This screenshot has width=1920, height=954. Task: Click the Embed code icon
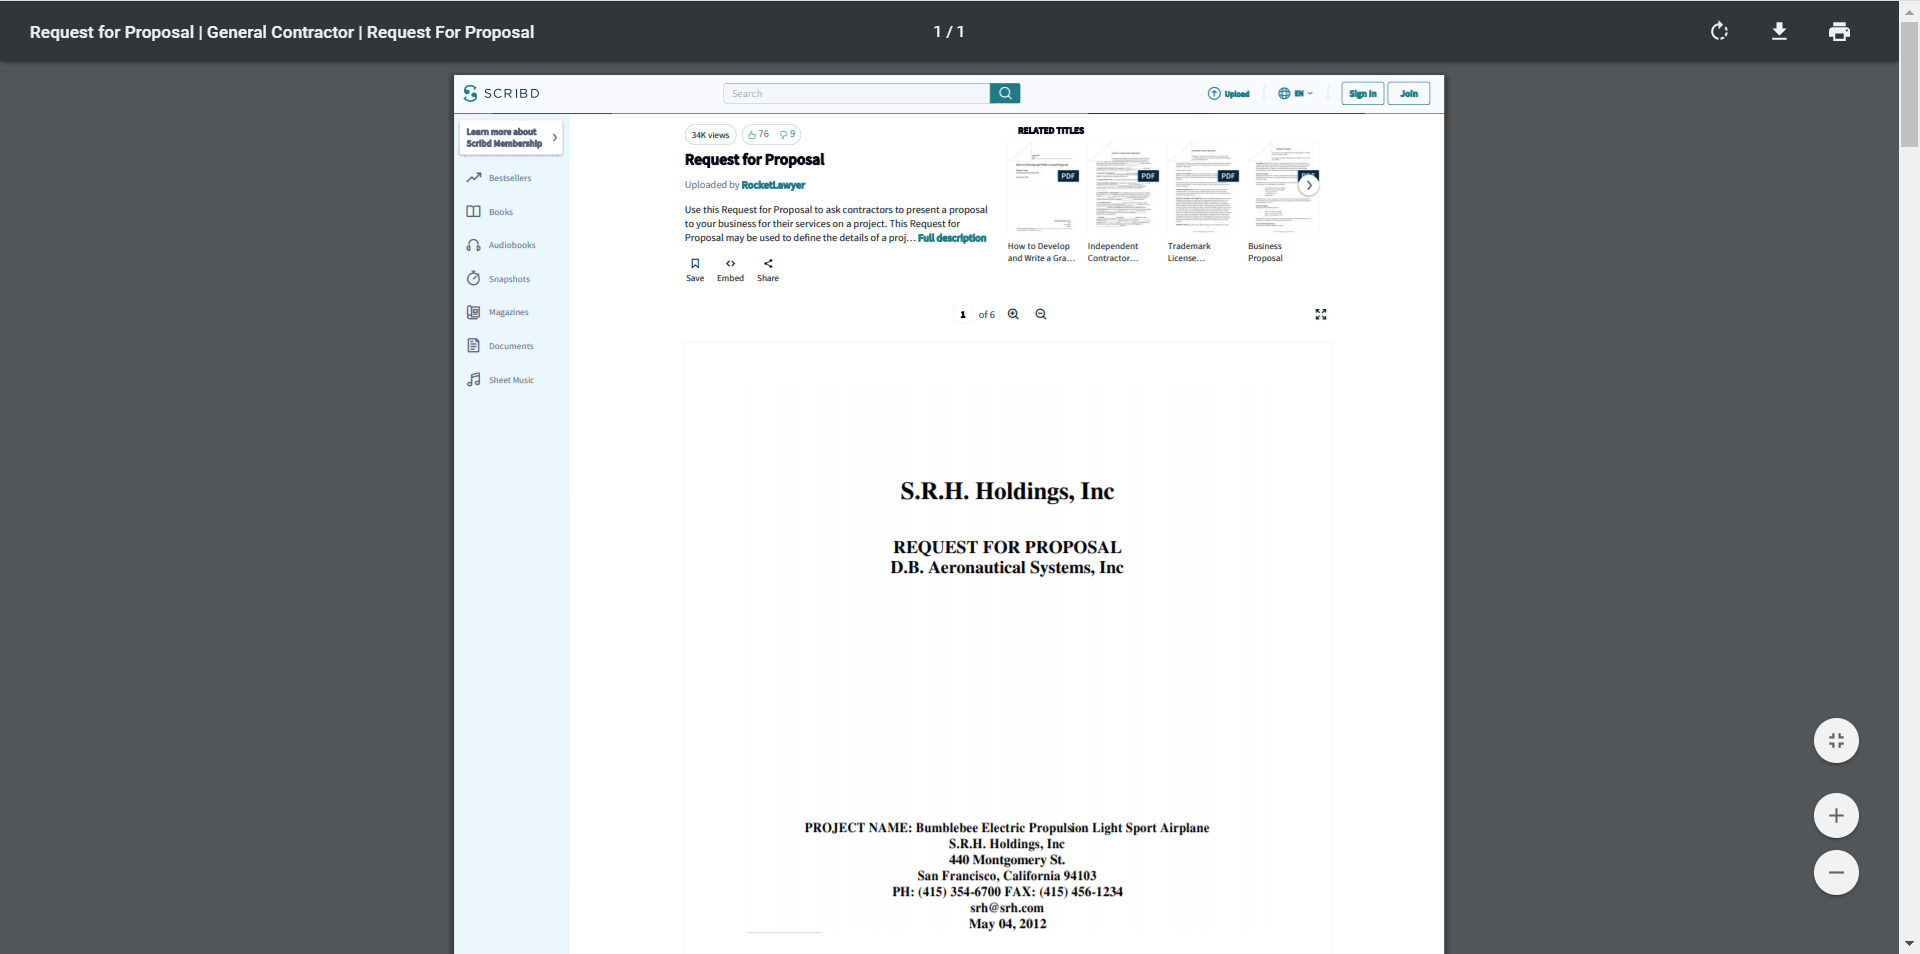[x=730, y=270]
